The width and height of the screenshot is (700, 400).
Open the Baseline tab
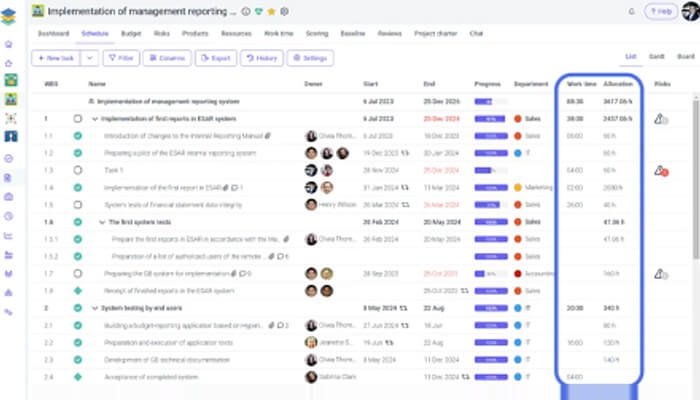(x=353, y=33)
